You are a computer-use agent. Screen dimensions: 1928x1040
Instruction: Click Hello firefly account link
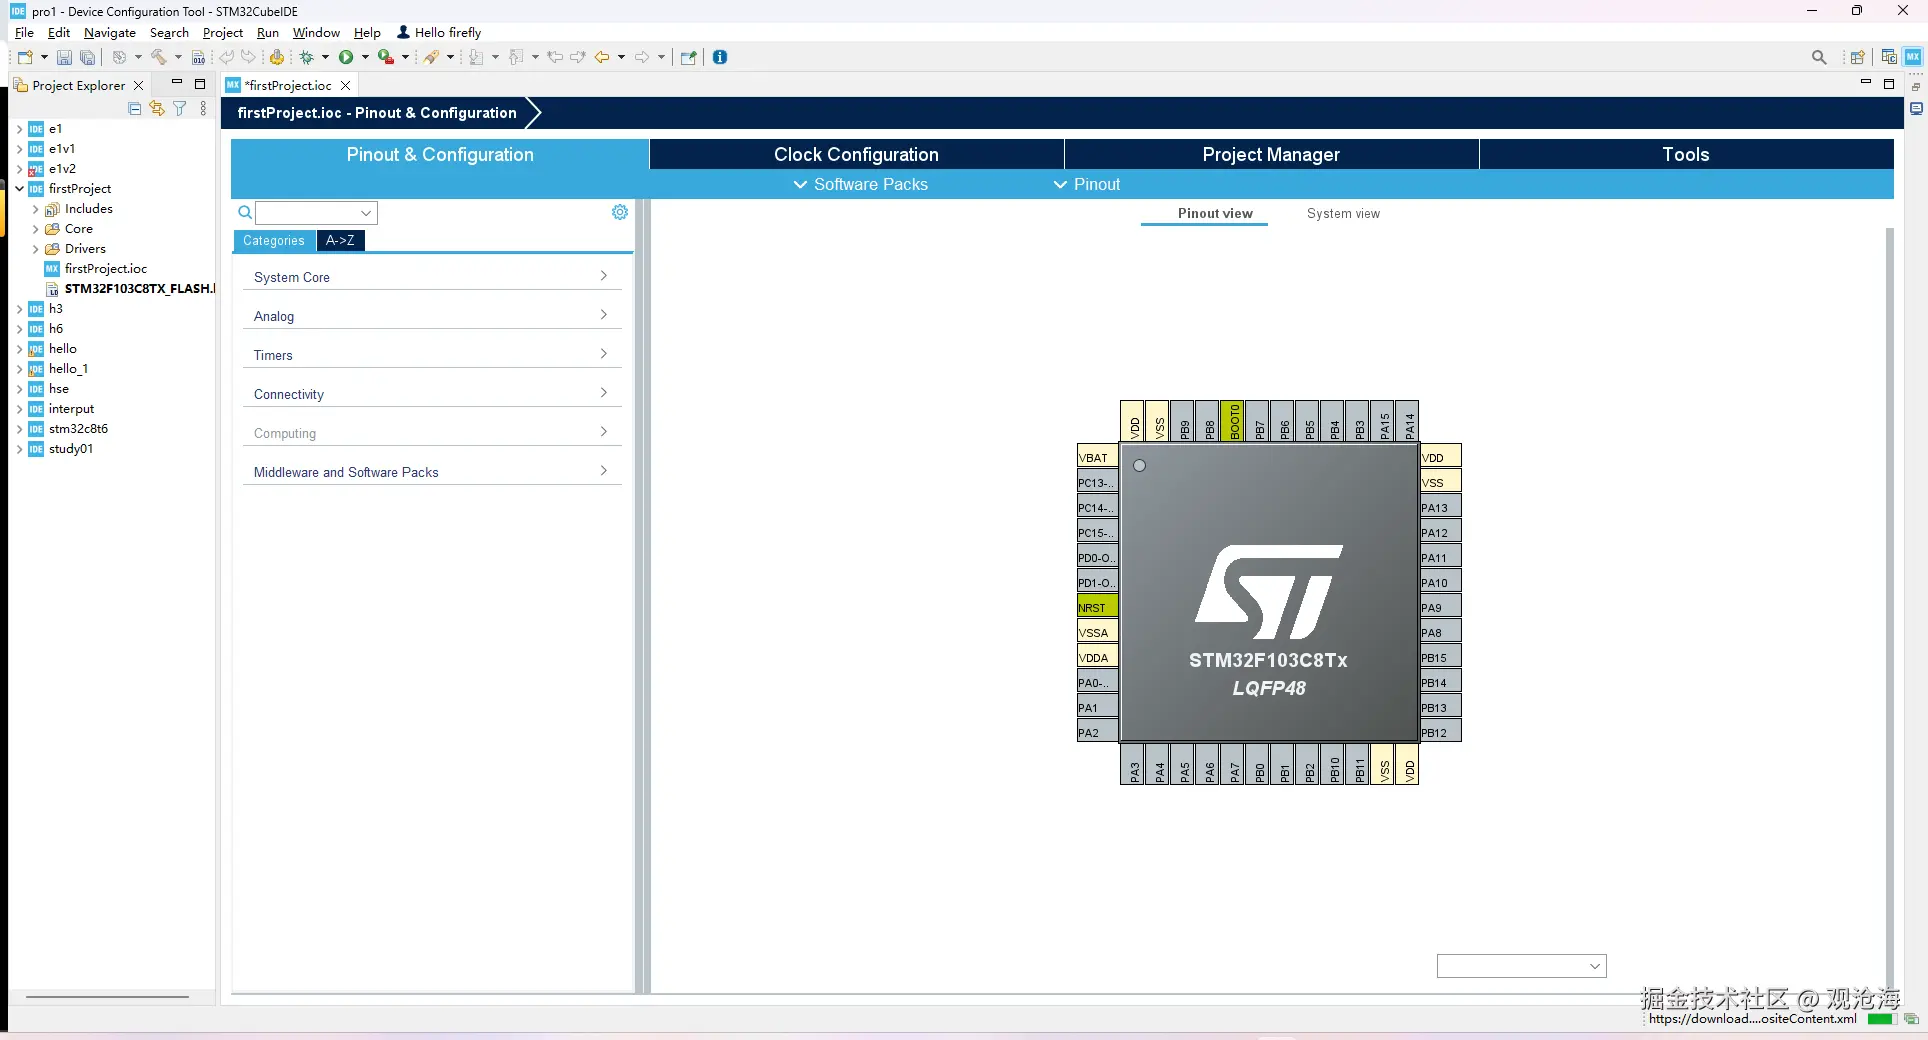point(439,33)
